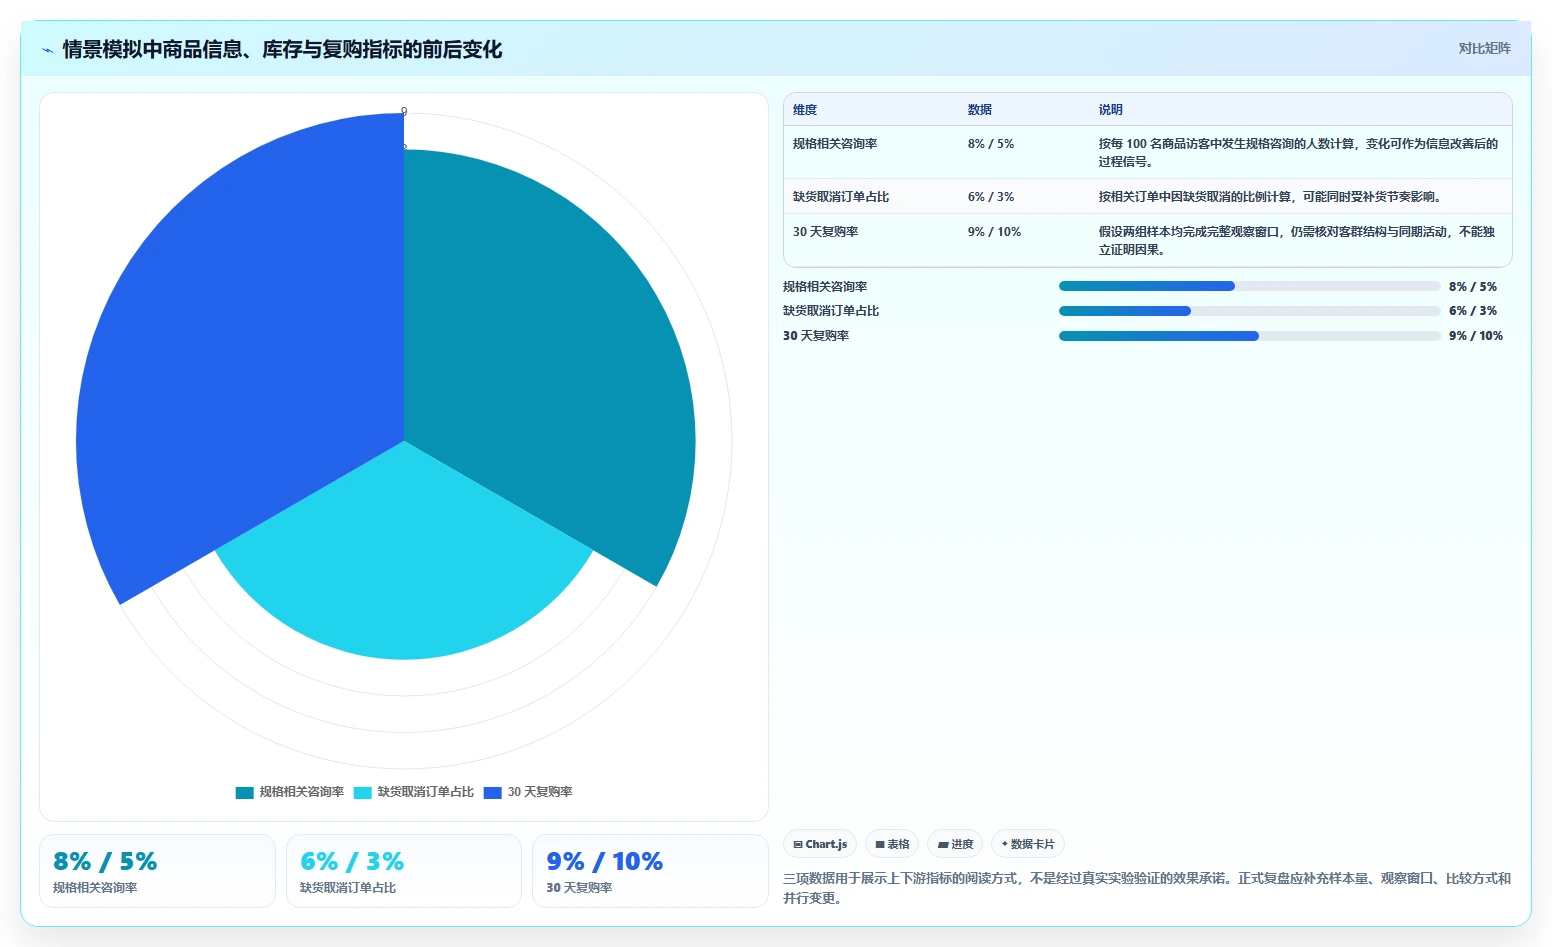The width and height of the screenshot is (1552, 947).
Task: Click the 规格相关咨询率 progress bar
Action: pyautogui.click(x=1249, y=286)
